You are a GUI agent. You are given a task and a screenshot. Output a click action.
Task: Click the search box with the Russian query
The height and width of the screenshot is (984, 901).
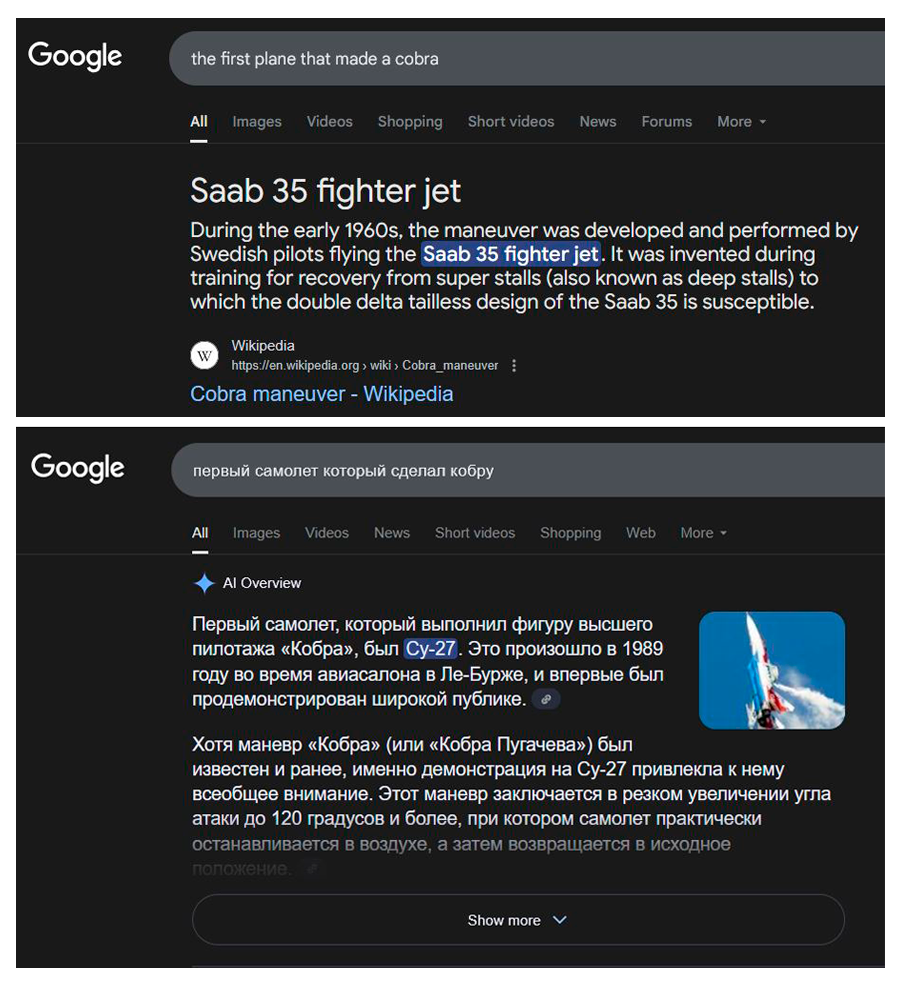click(520, 470)
